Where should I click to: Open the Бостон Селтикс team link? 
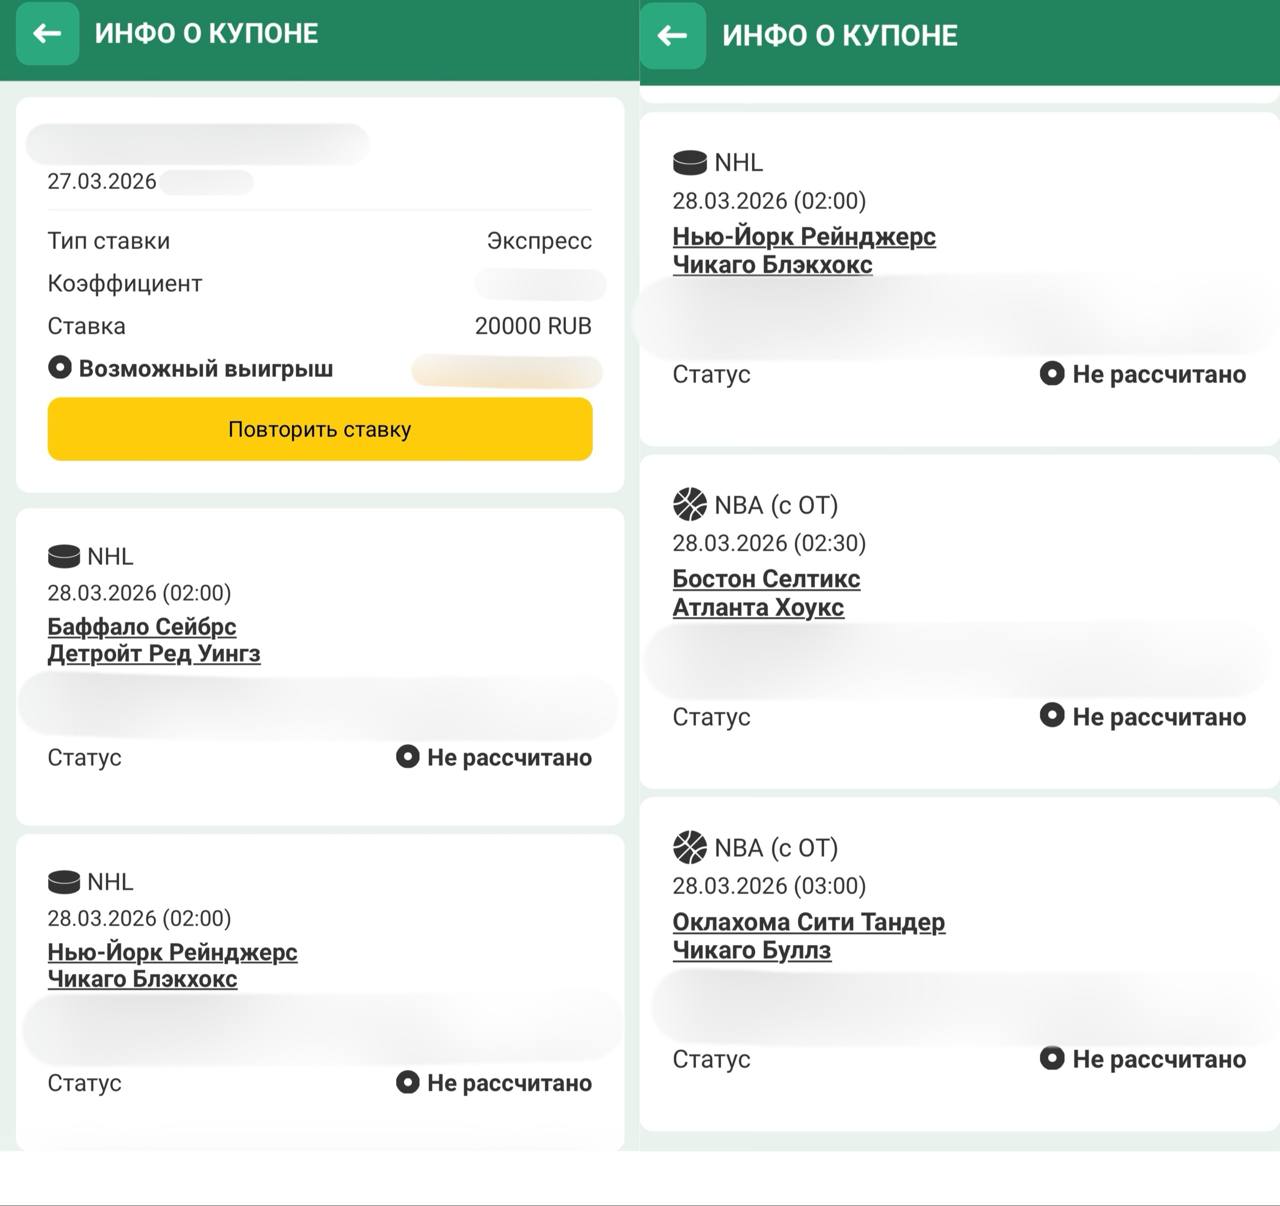point(766,579)
